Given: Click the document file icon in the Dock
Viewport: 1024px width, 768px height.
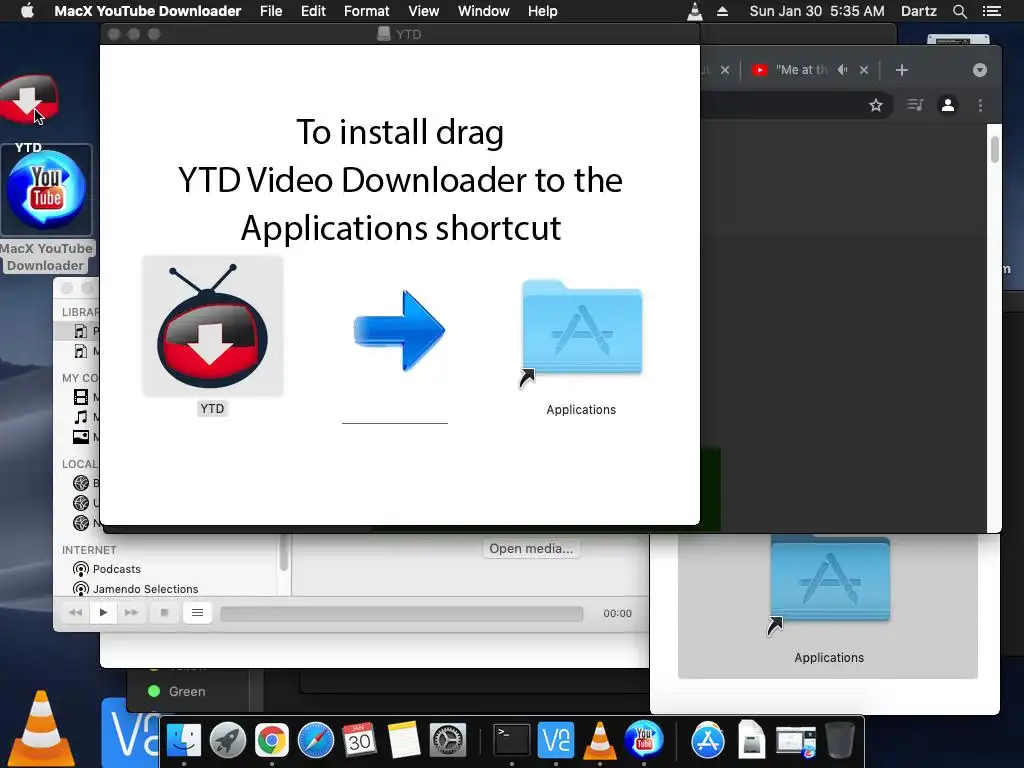Looking at the screenshot, I should tap(752, 740).
